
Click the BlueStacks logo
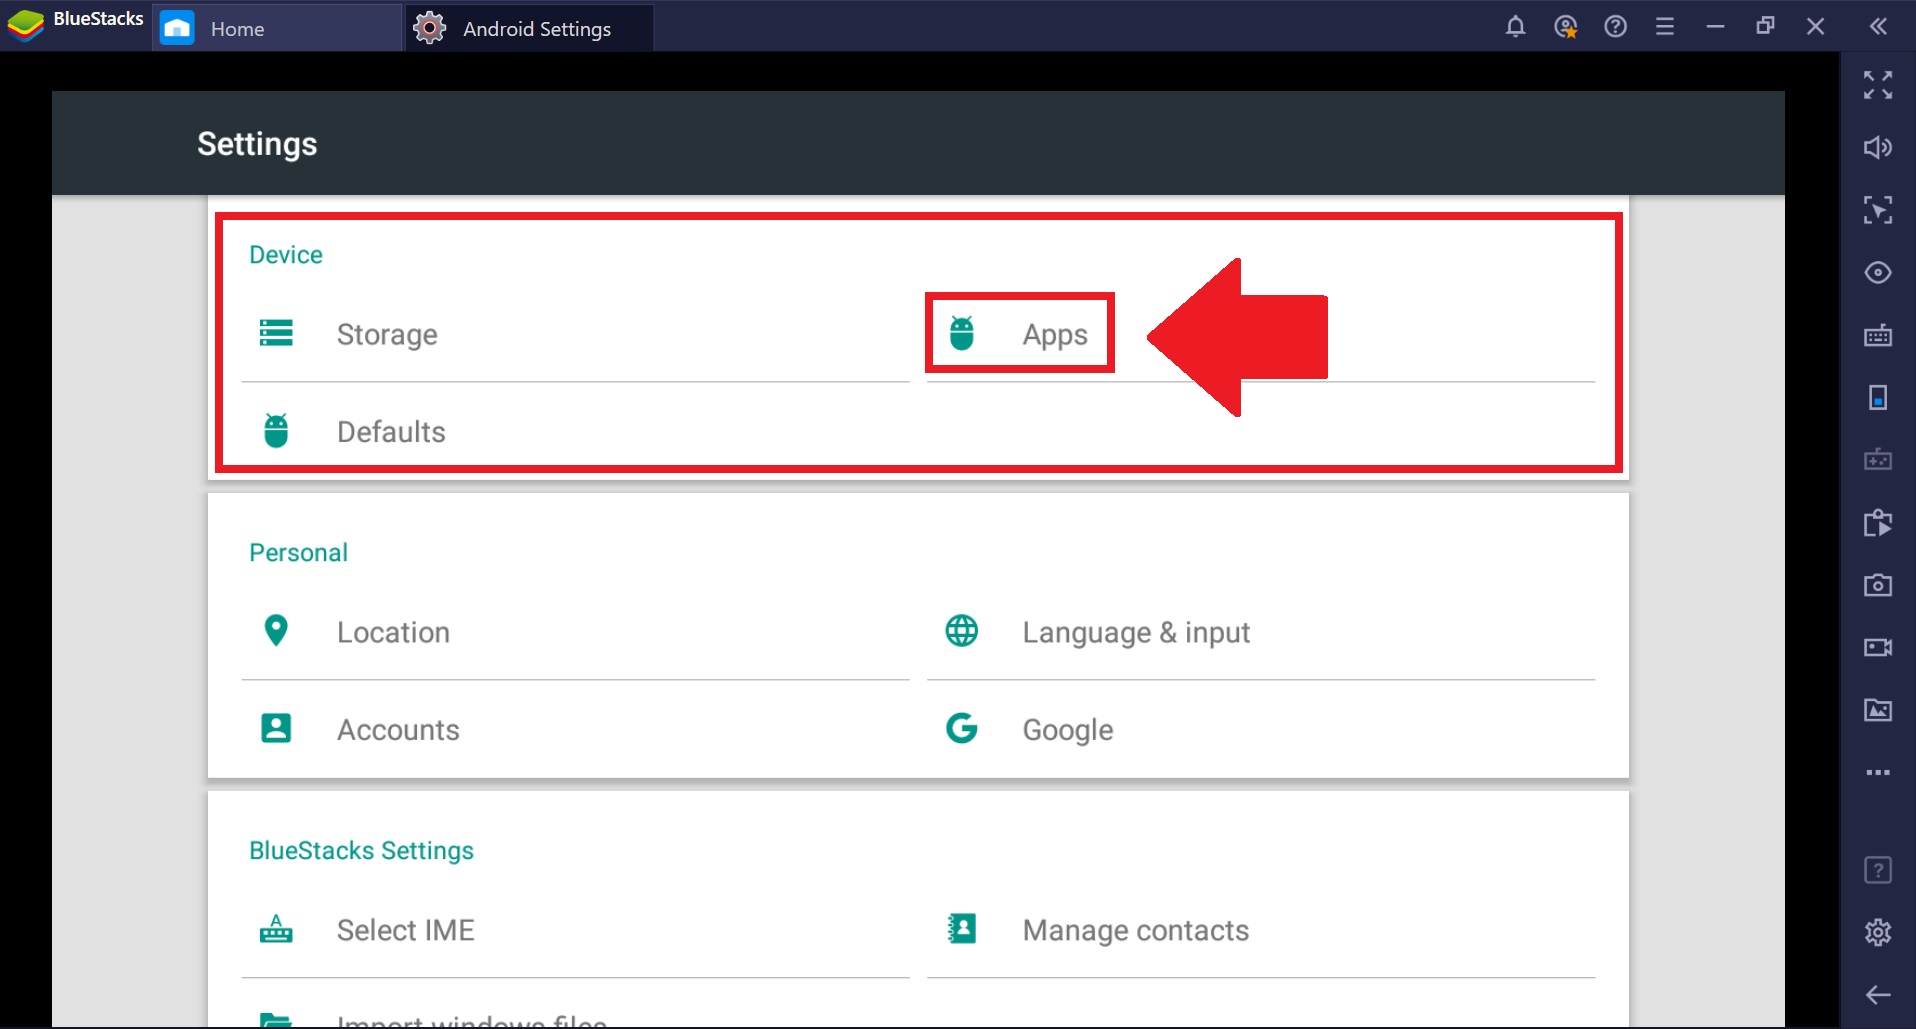(x=25, y=25)
